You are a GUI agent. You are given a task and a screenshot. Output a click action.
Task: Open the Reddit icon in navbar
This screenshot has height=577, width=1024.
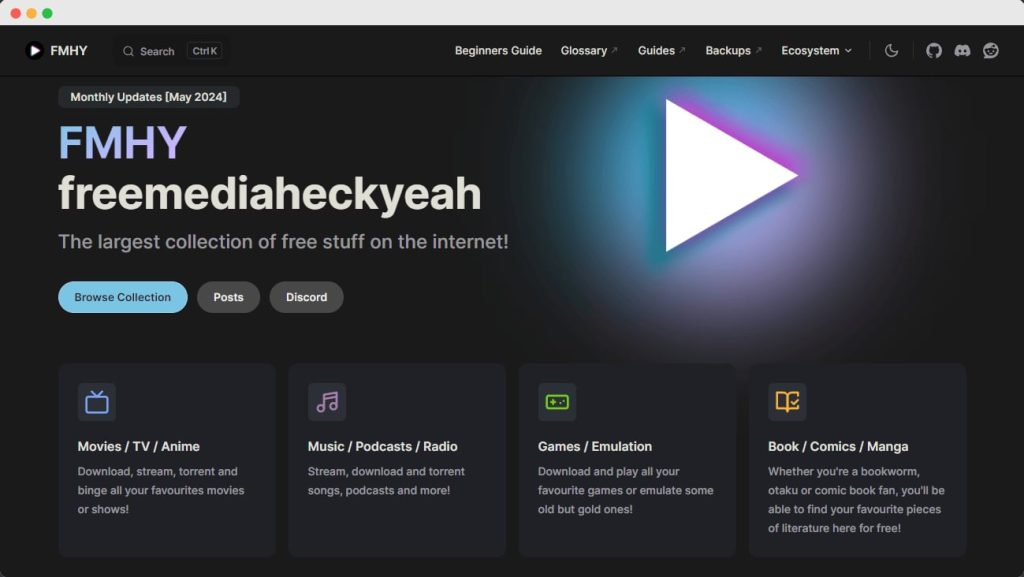(990, 51)
